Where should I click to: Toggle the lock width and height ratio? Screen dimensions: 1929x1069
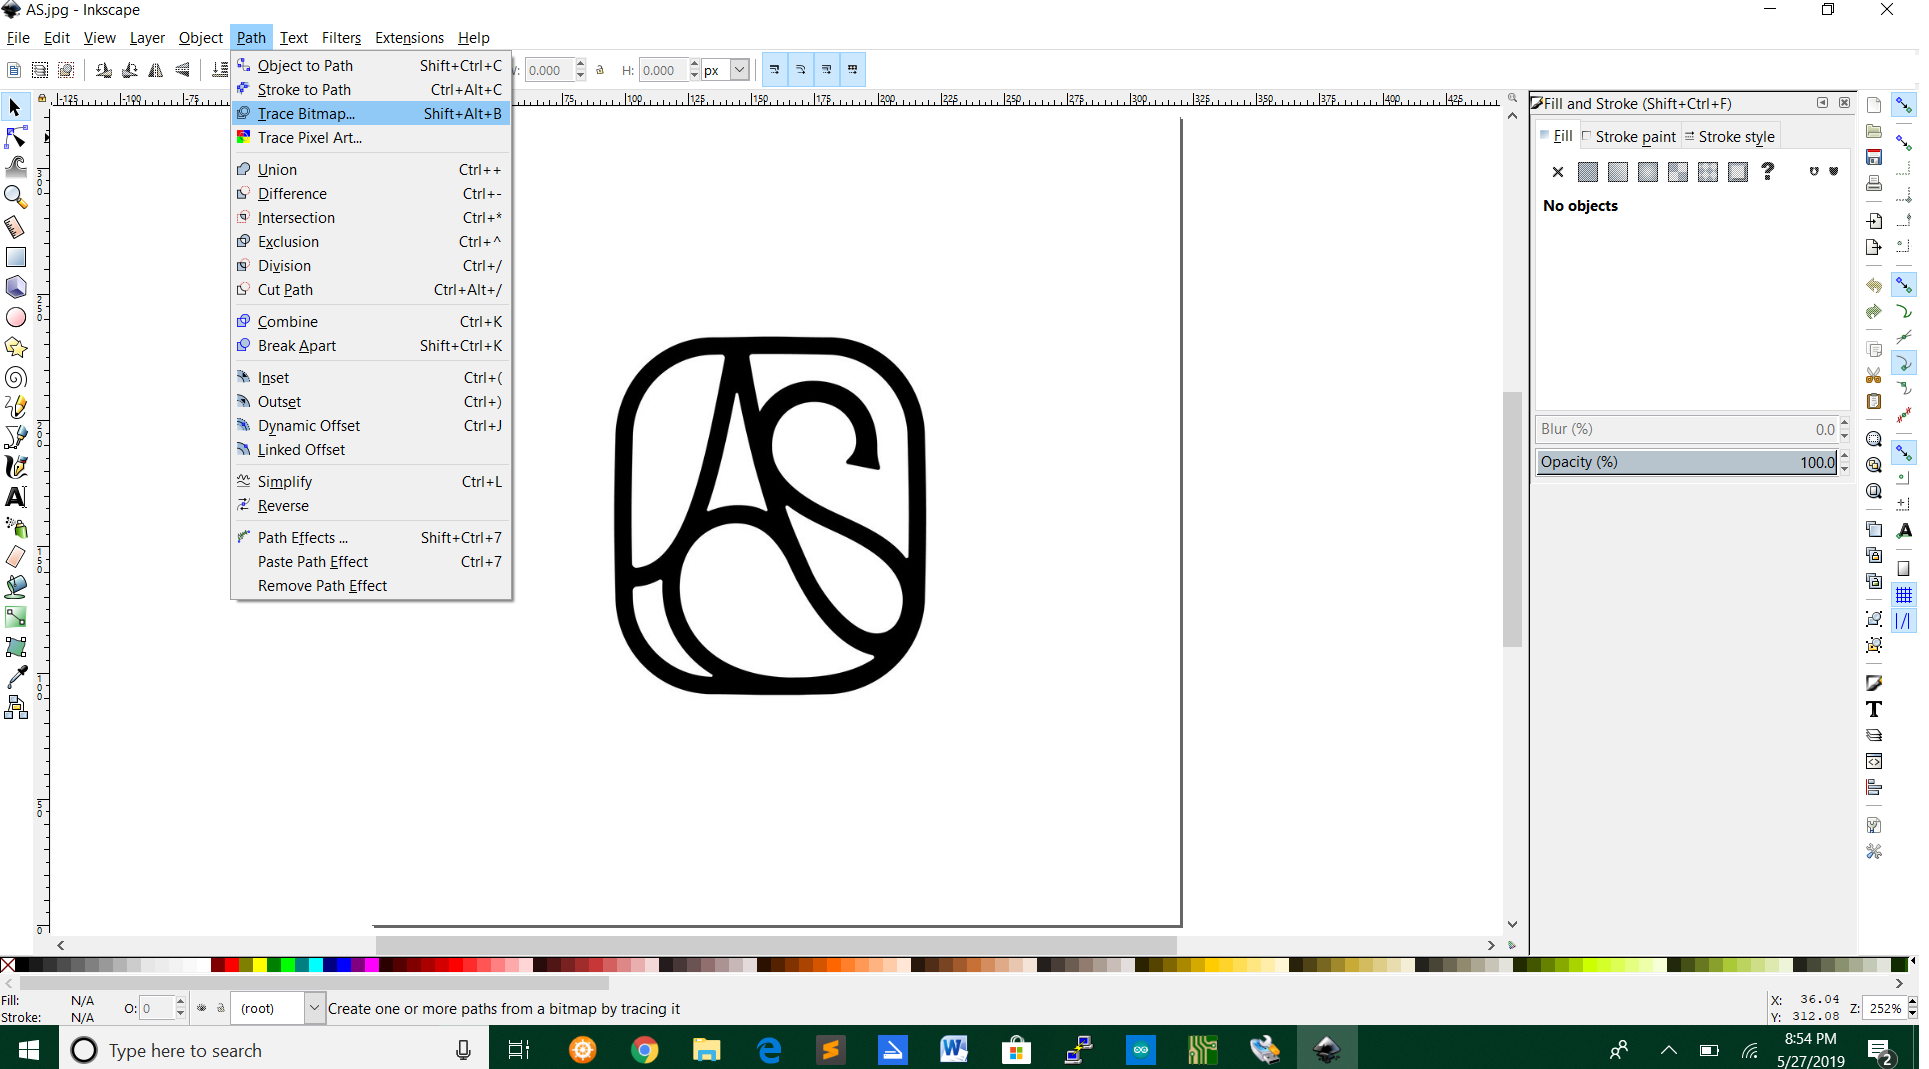pyautogui.click(x=600, y=70)
